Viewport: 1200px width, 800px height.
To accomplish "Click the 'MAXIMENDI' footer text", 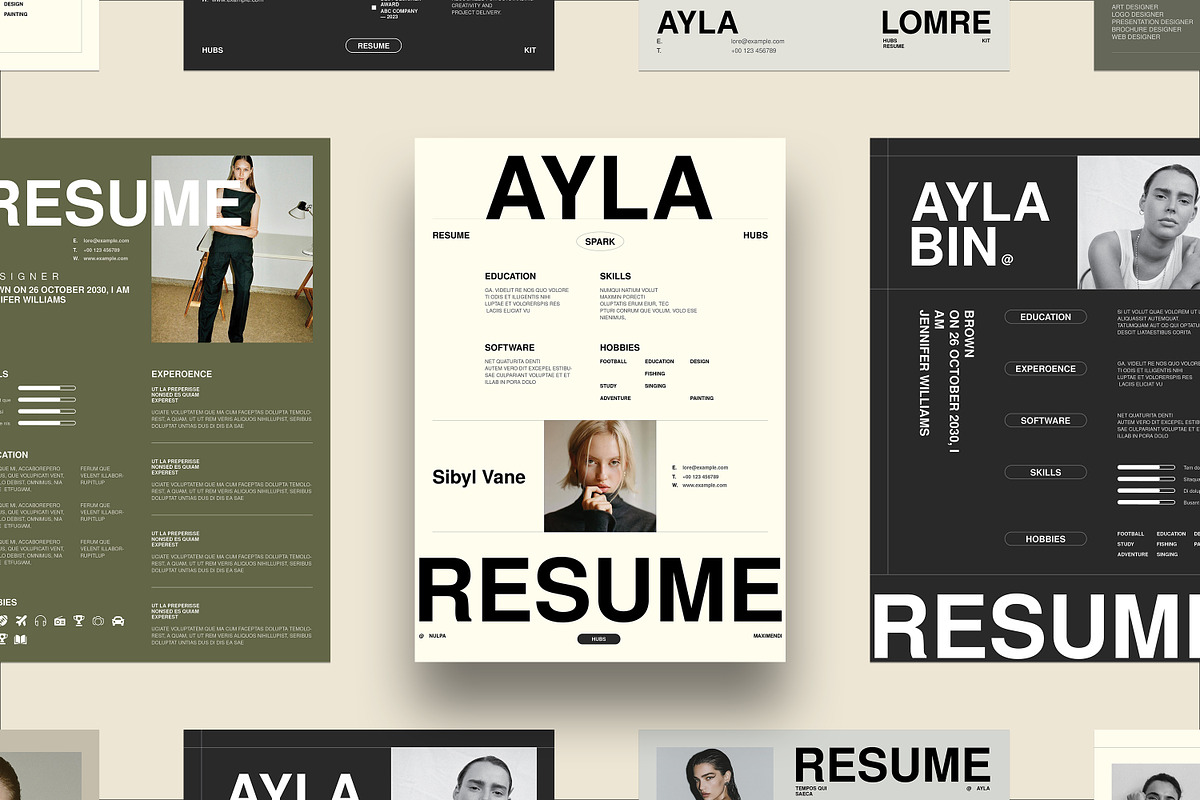I will pos(767,636).
